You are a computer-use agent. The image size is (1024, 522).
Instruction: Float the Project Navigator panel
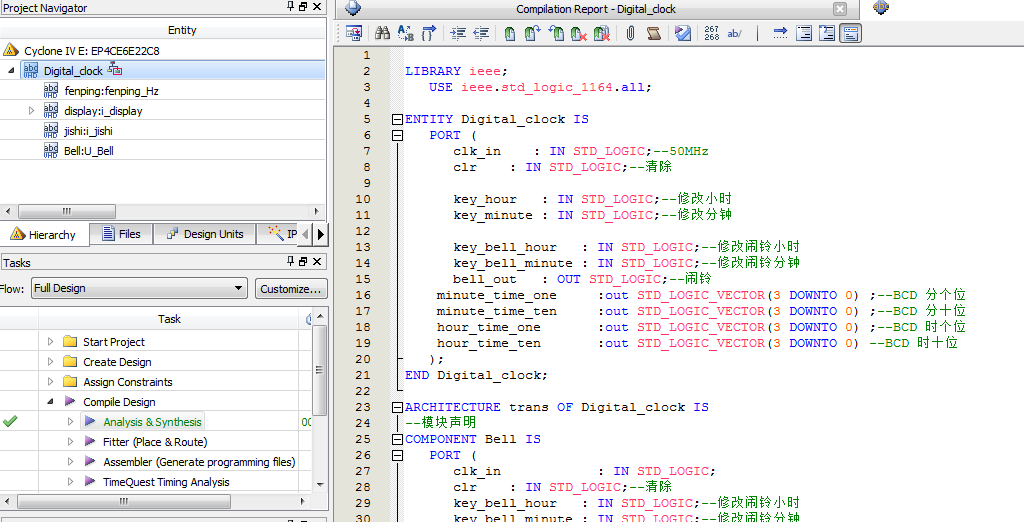point(303,7)
